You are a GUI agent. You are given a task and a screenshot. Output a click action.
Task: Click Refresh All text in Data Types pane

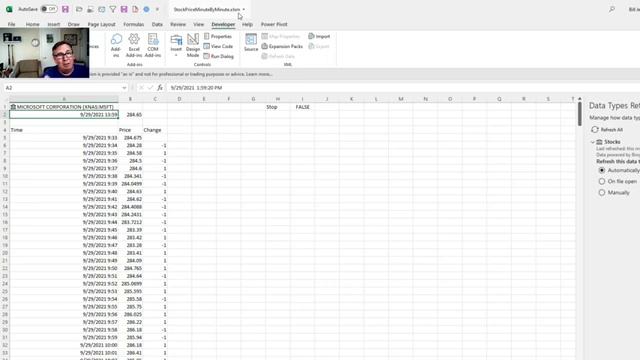(611, 130)
